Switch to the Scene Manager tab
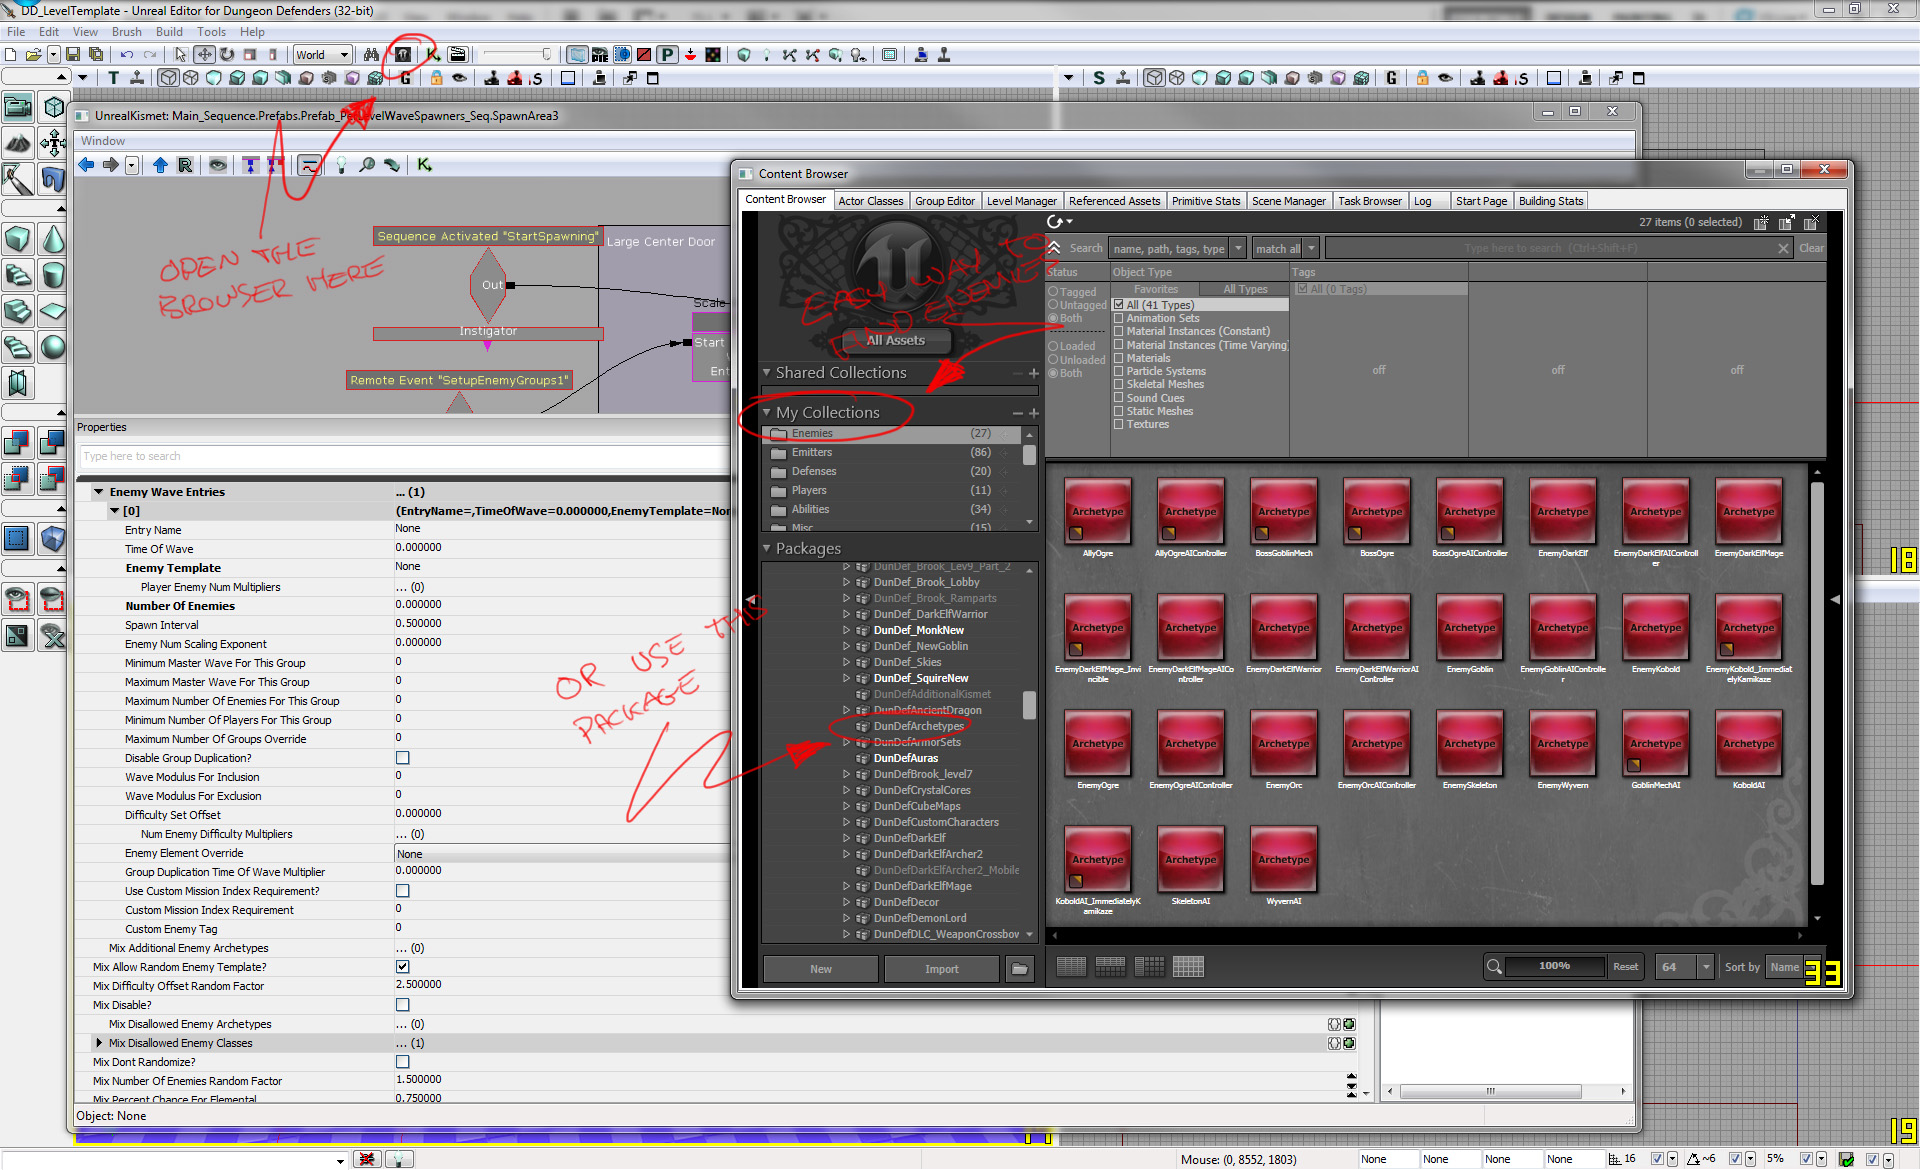Screen dimensions: 1920x1170 1288,201
